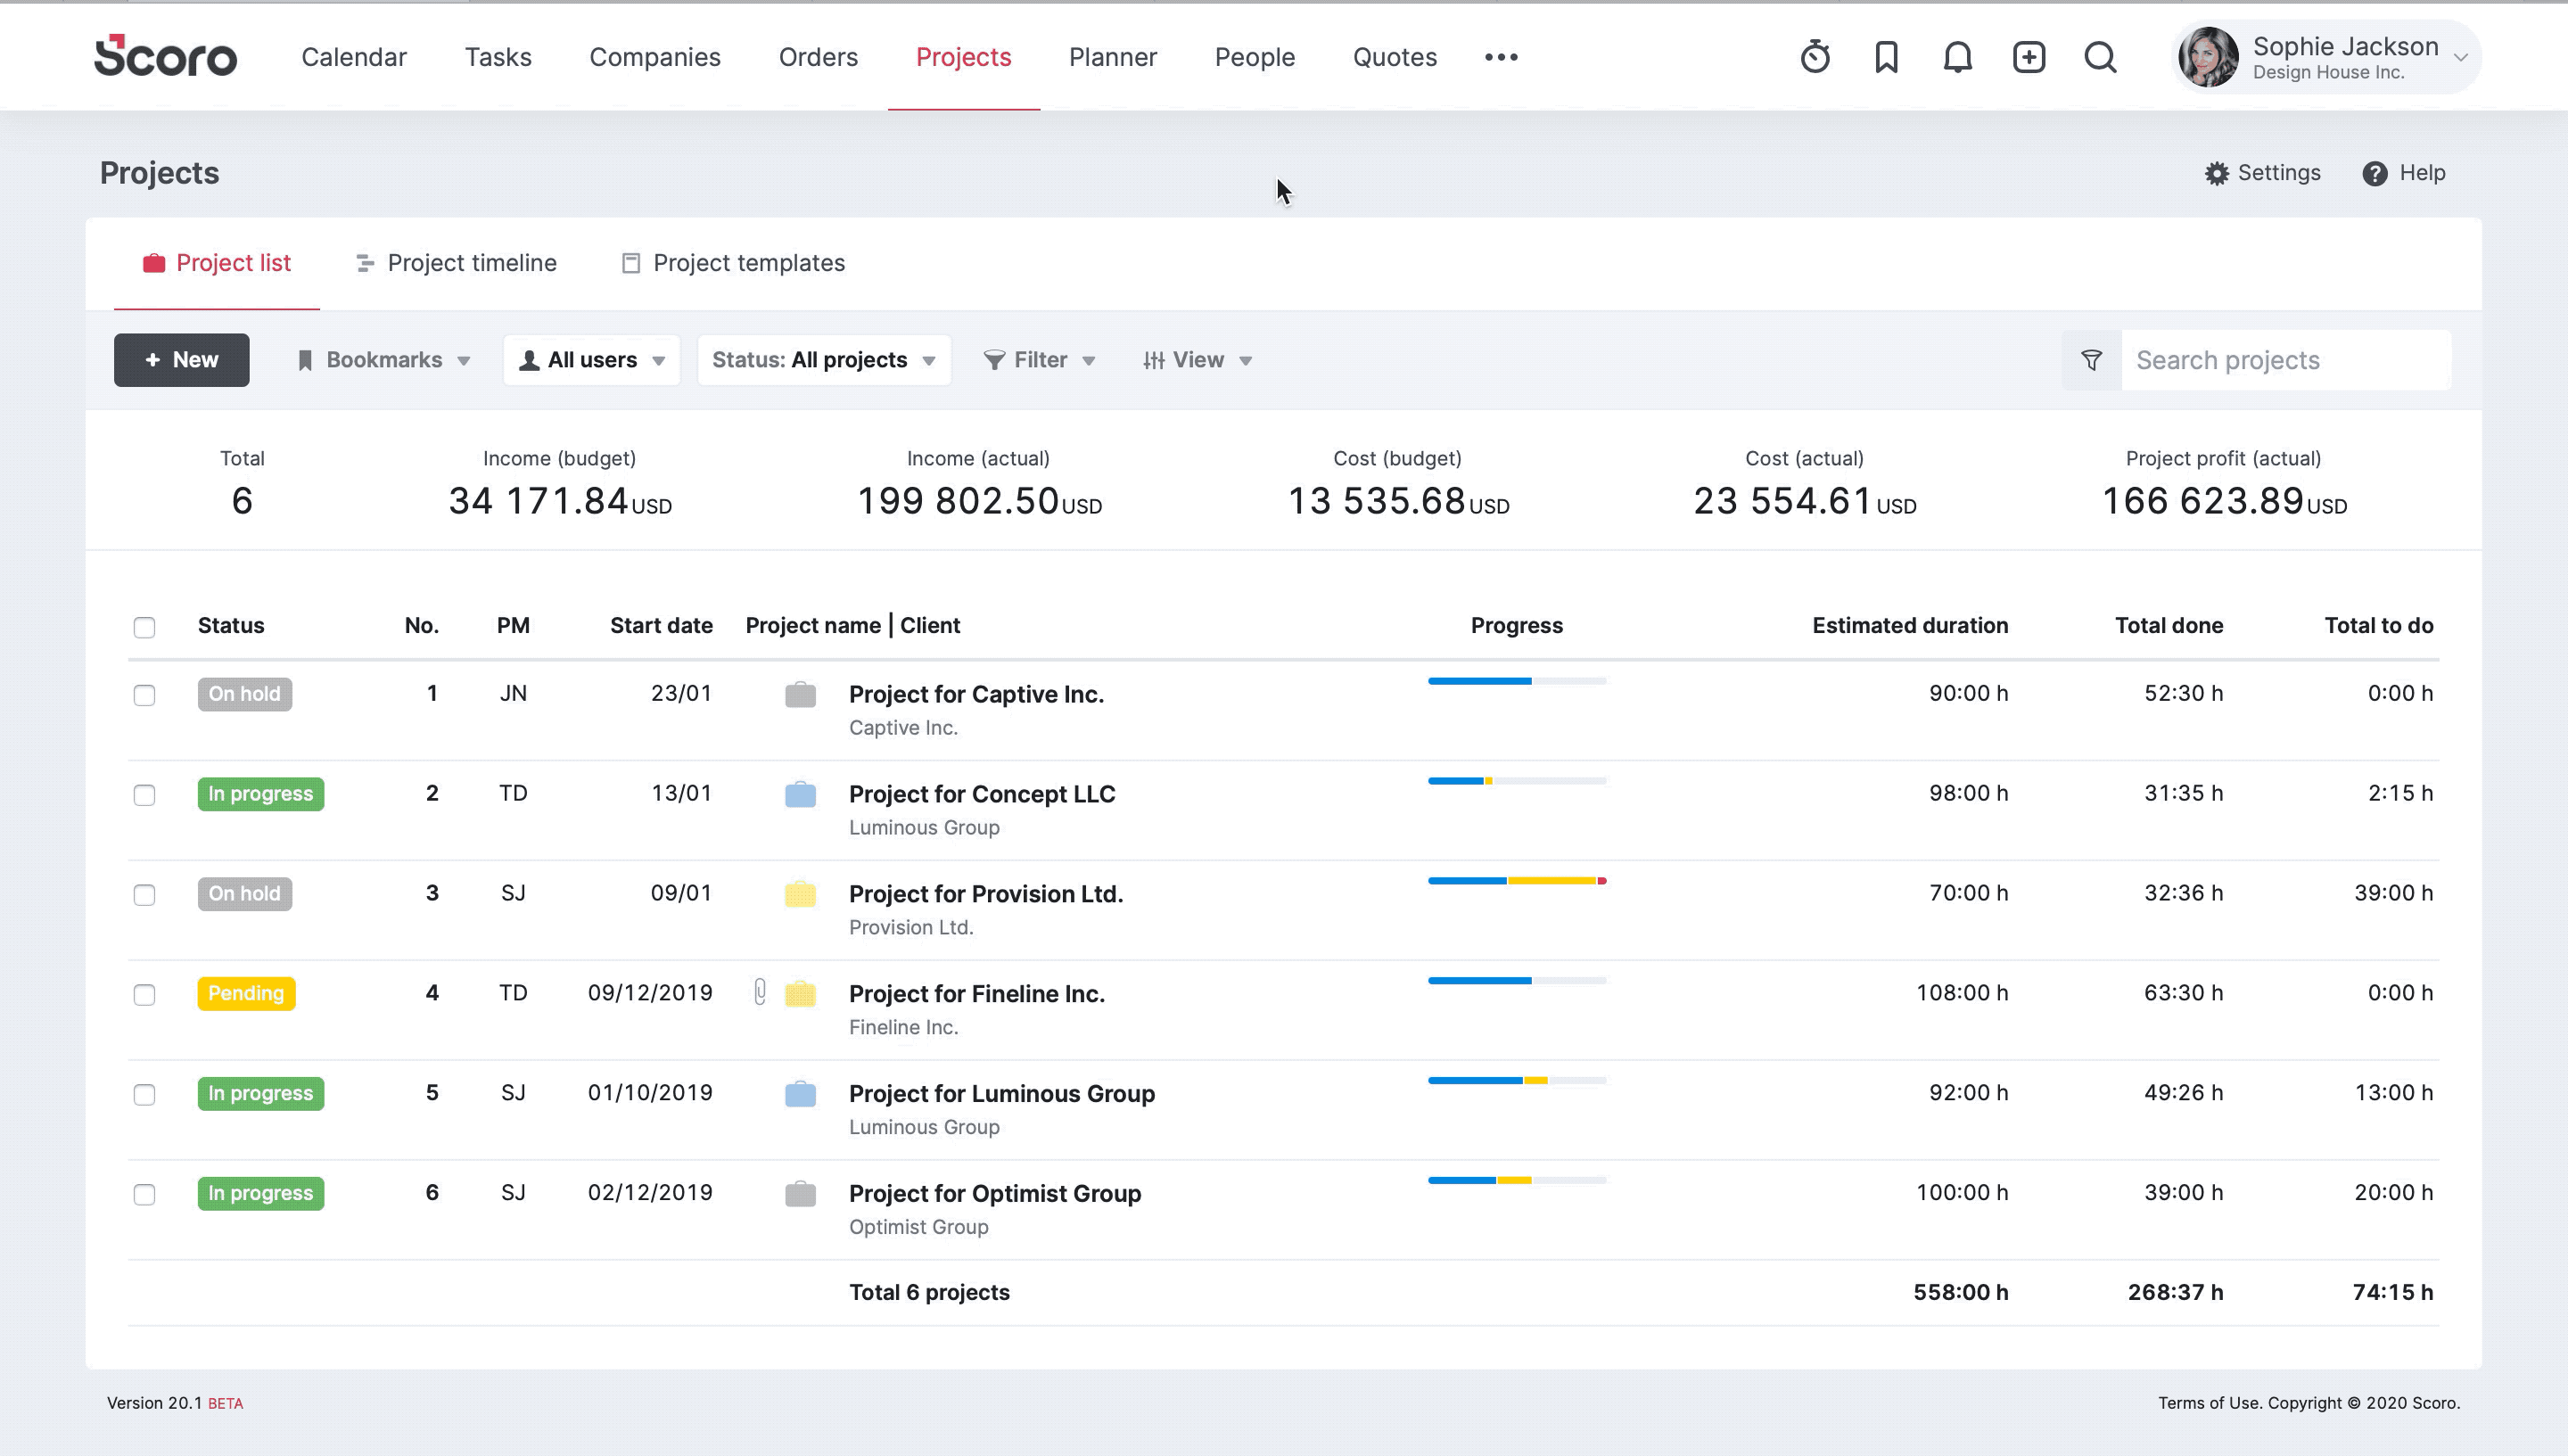The image size is (2568, 1456).
Task: Click the yellow briefcase icon for Project for Fineline Inc.
Action: coord(800,994)
